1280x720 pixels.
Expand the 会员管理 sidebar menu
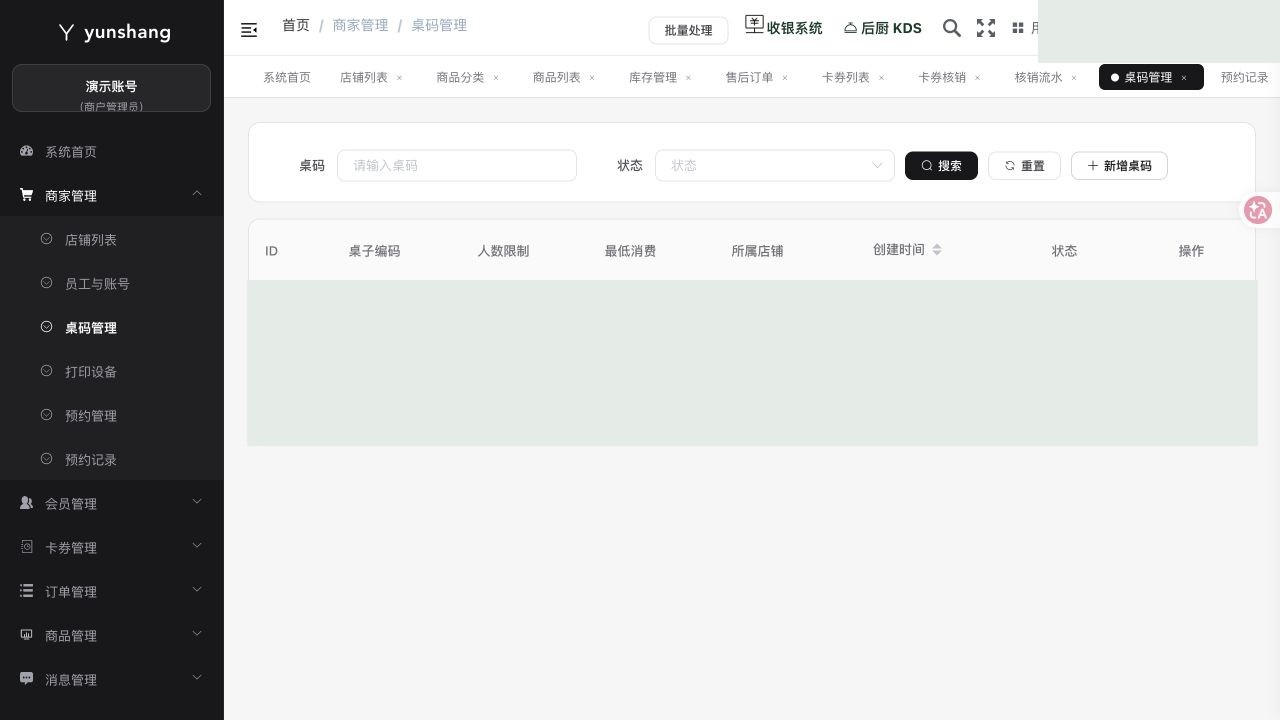pyautogui.click(x=112, y=503)
